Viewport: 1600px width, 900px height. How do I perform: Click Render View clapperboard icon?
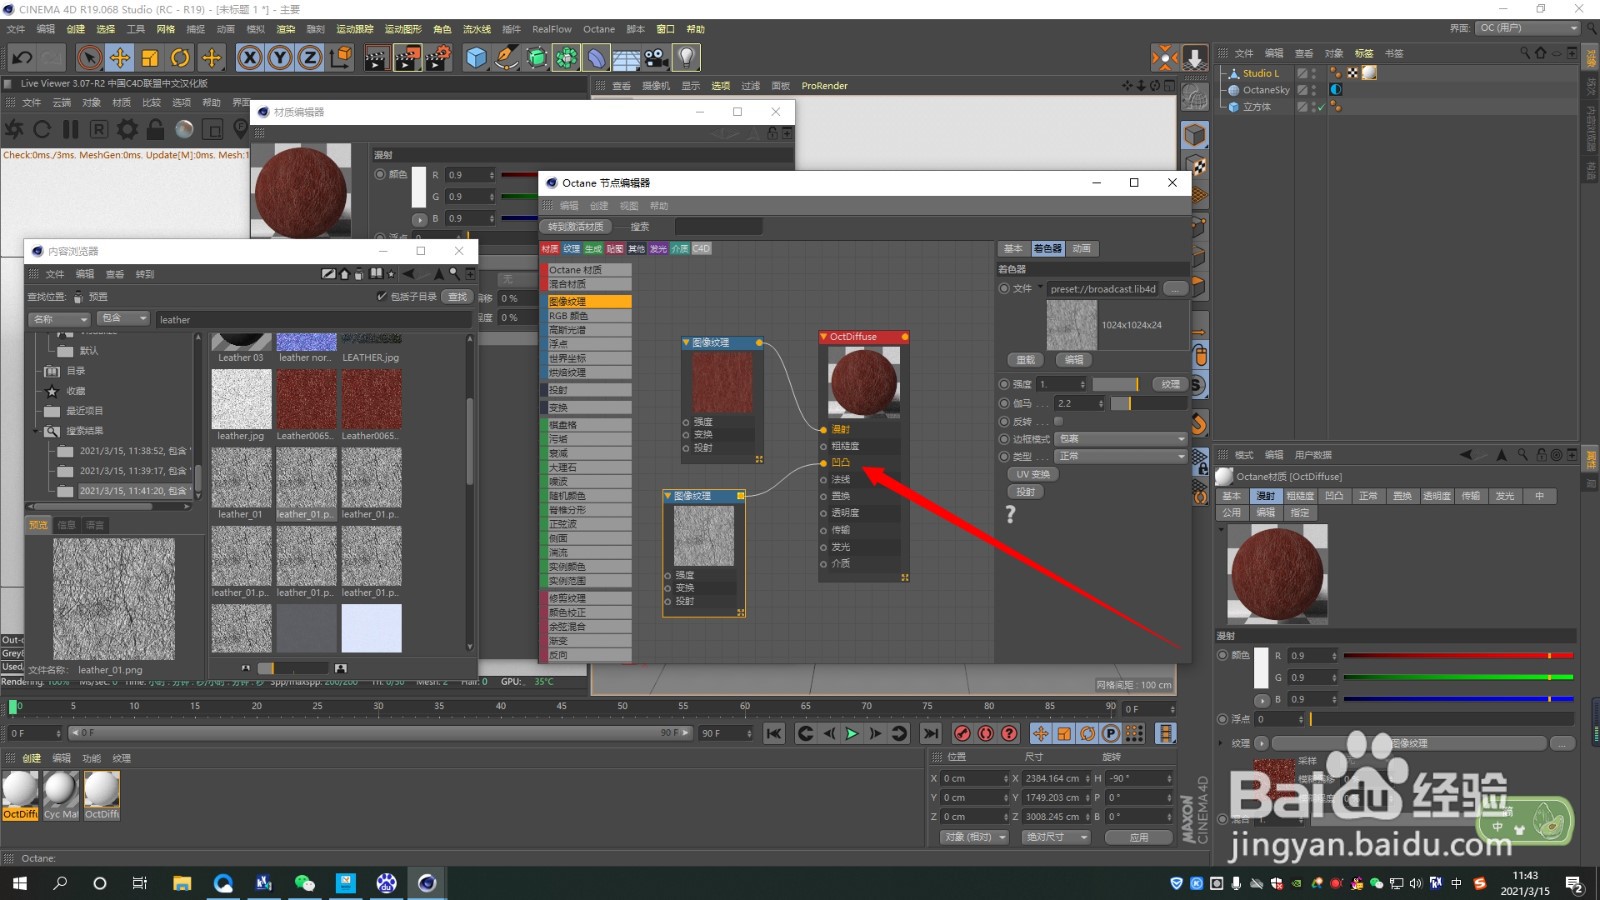point(377,57)
